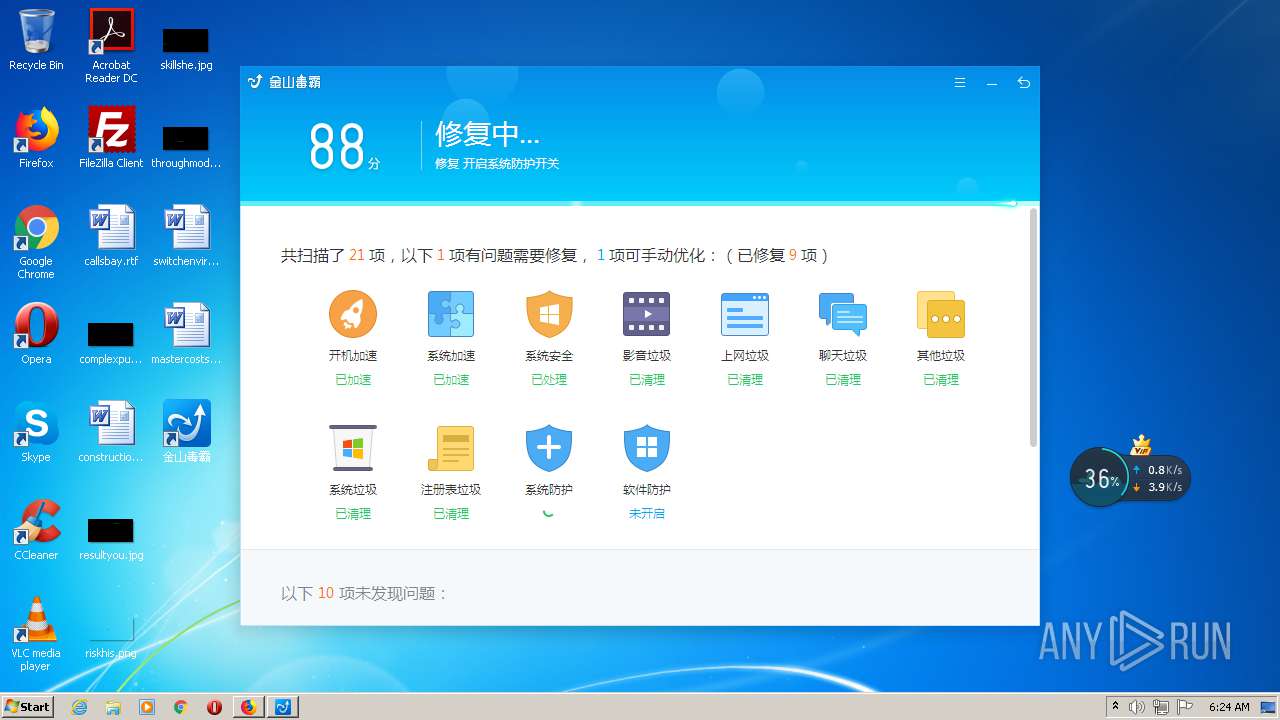Select the 上网垃圾 browser window icon
This screenshot has height=720, width=1280.
pos(745,314)
